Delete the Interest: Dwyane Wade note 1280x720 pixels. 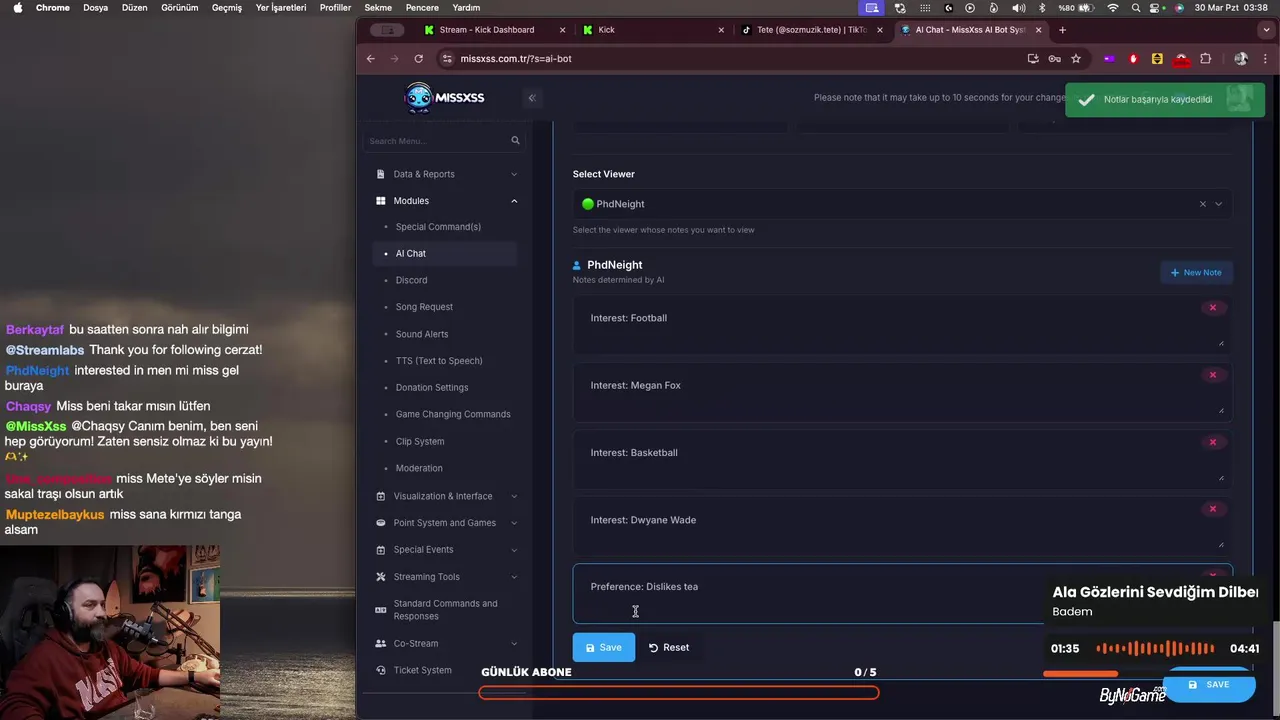click(1213, 509)
